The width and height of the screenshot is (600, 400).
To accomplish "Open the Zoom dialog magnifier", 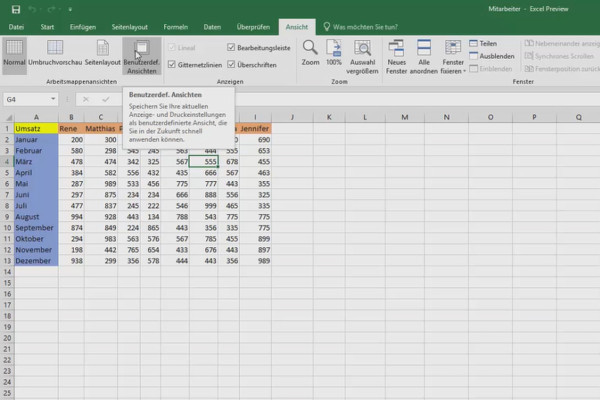I will tap(310, 53).
